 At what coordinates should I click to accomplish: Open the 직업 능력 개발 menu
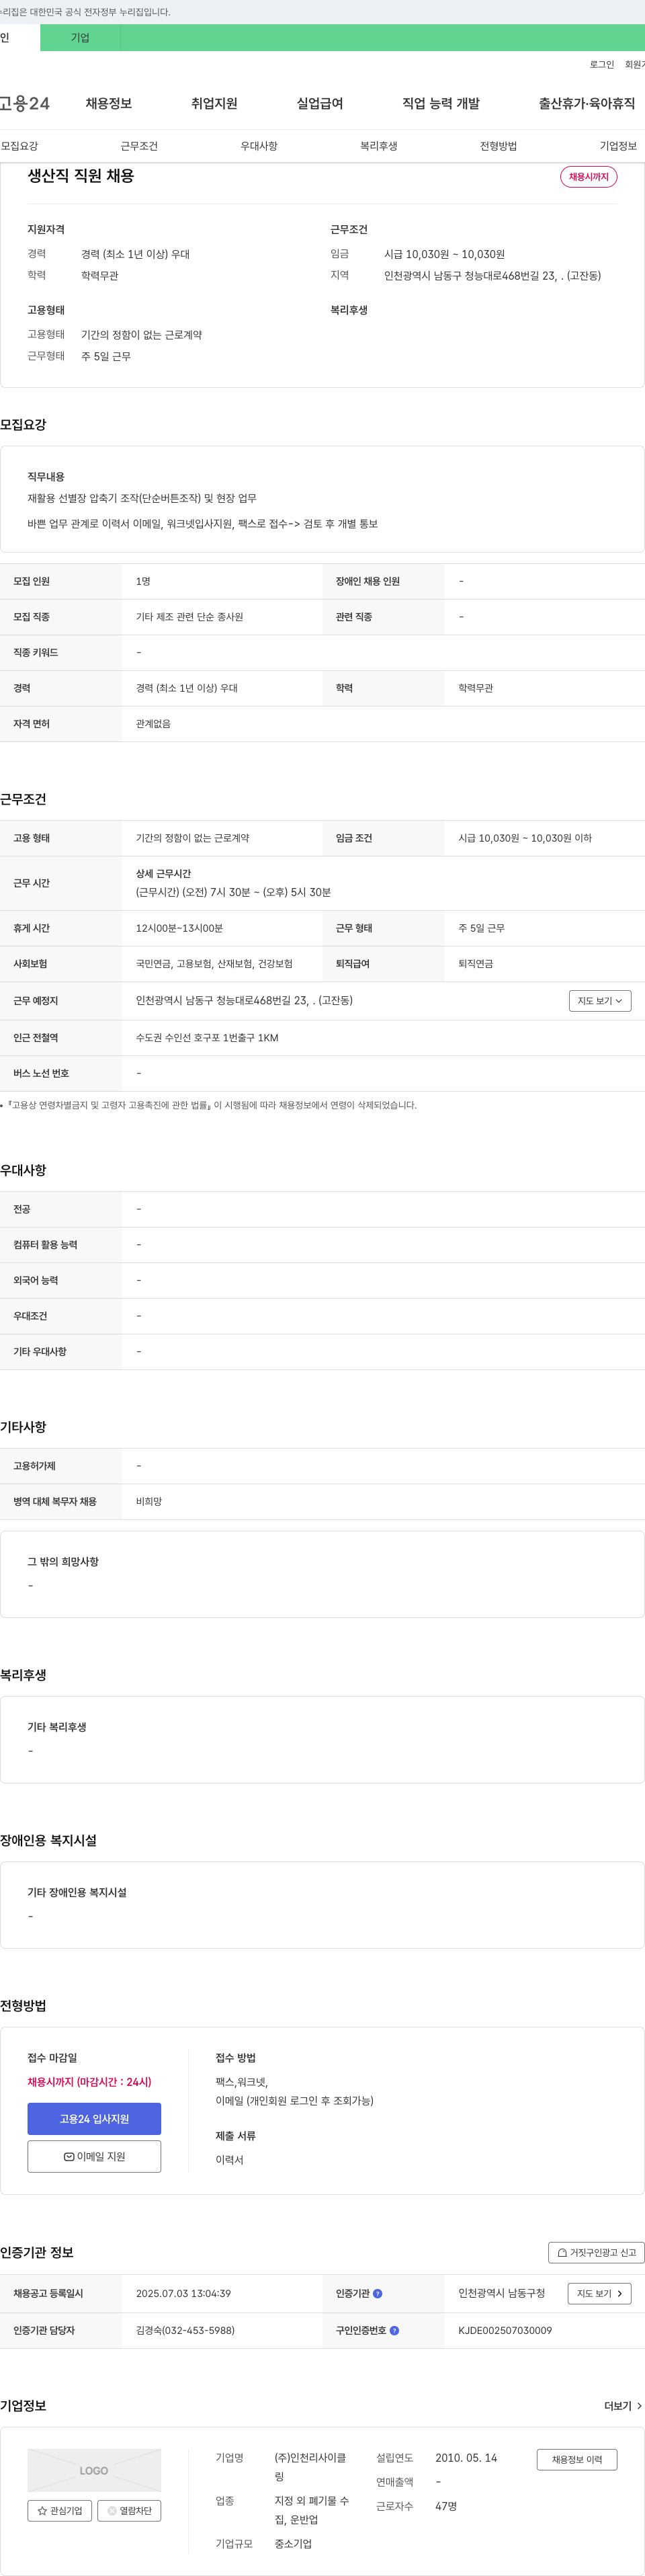point(441,103)
